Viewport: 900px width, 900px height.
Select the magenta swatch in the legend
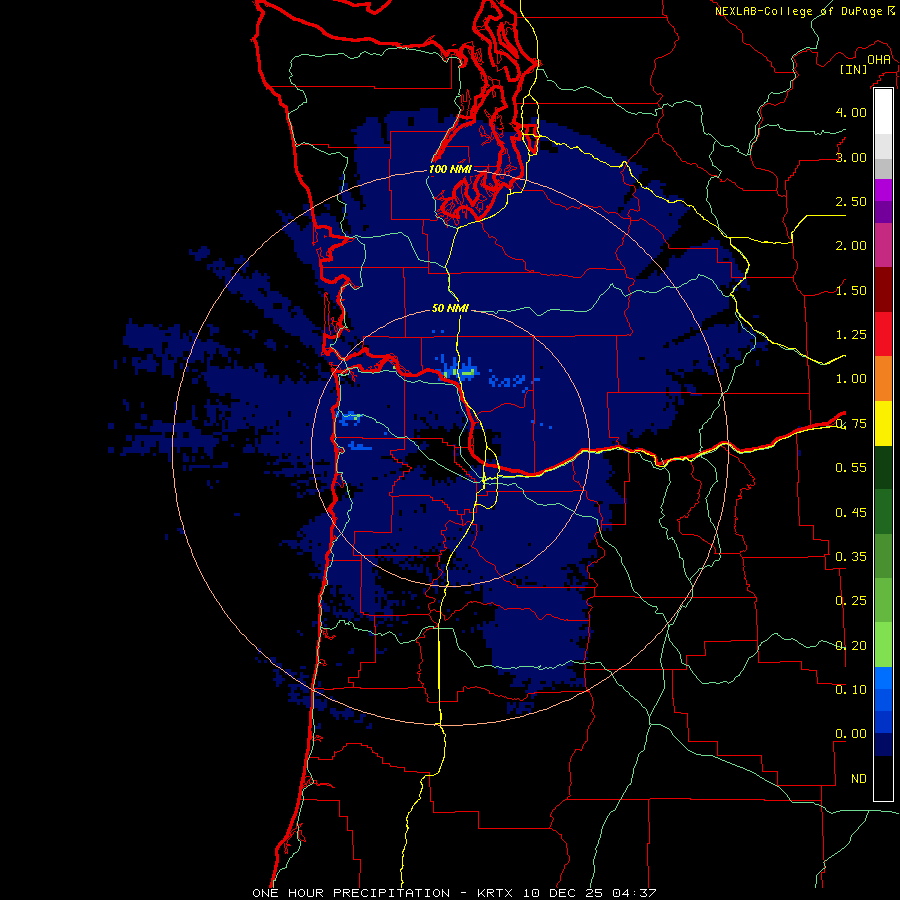click(883, 190)
